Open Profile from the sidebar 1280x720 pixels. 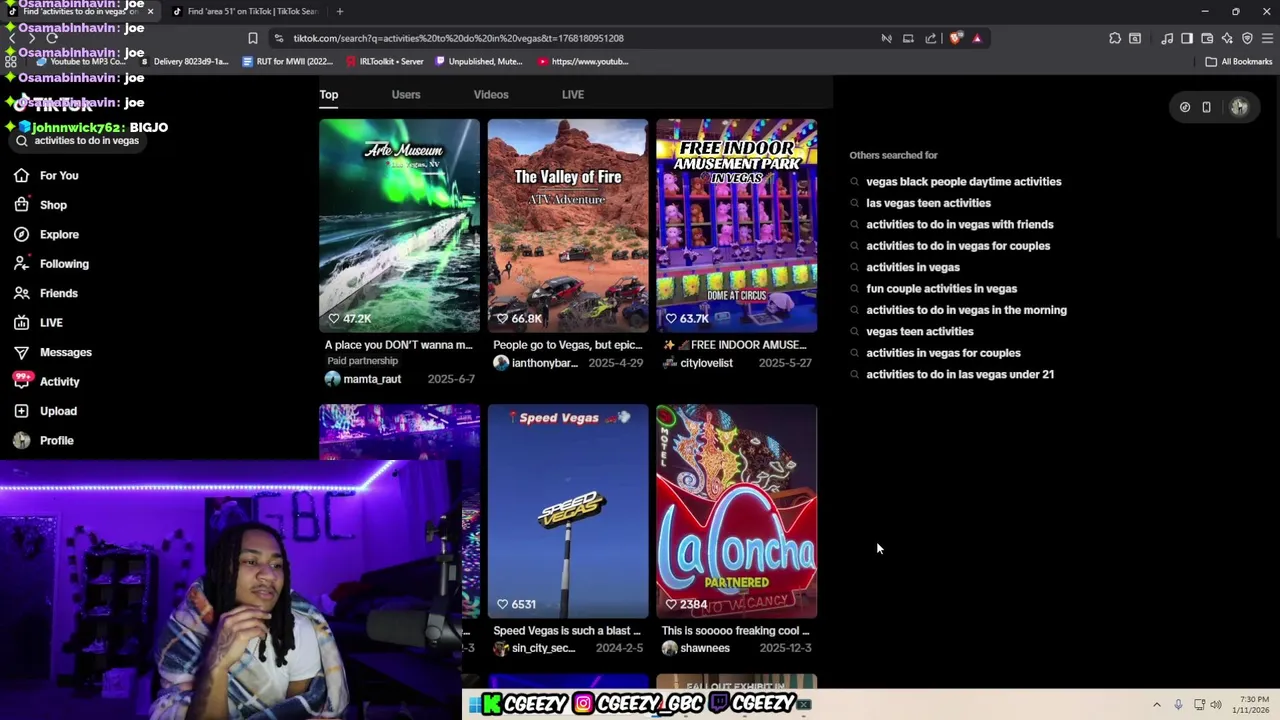click(56, 440)
